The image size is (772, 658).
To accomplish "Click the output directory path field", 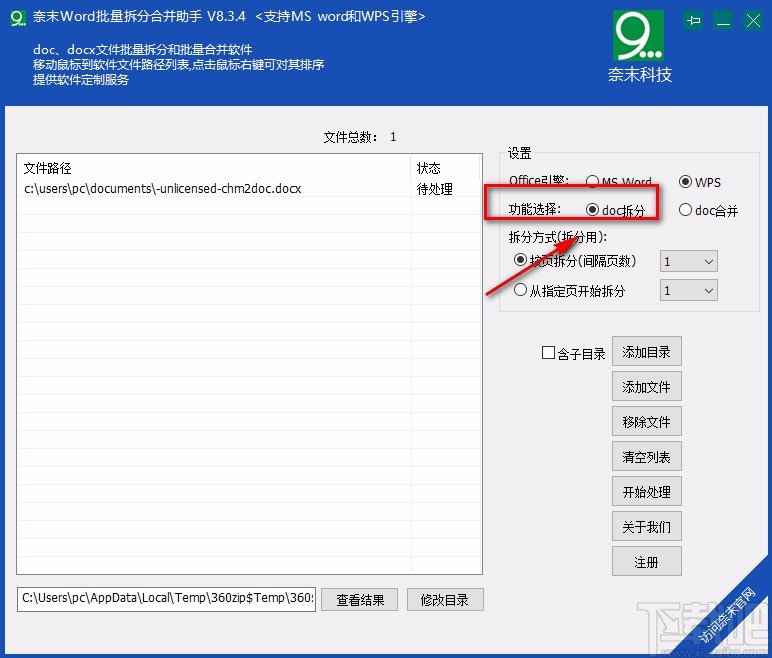I will (166, 599).
